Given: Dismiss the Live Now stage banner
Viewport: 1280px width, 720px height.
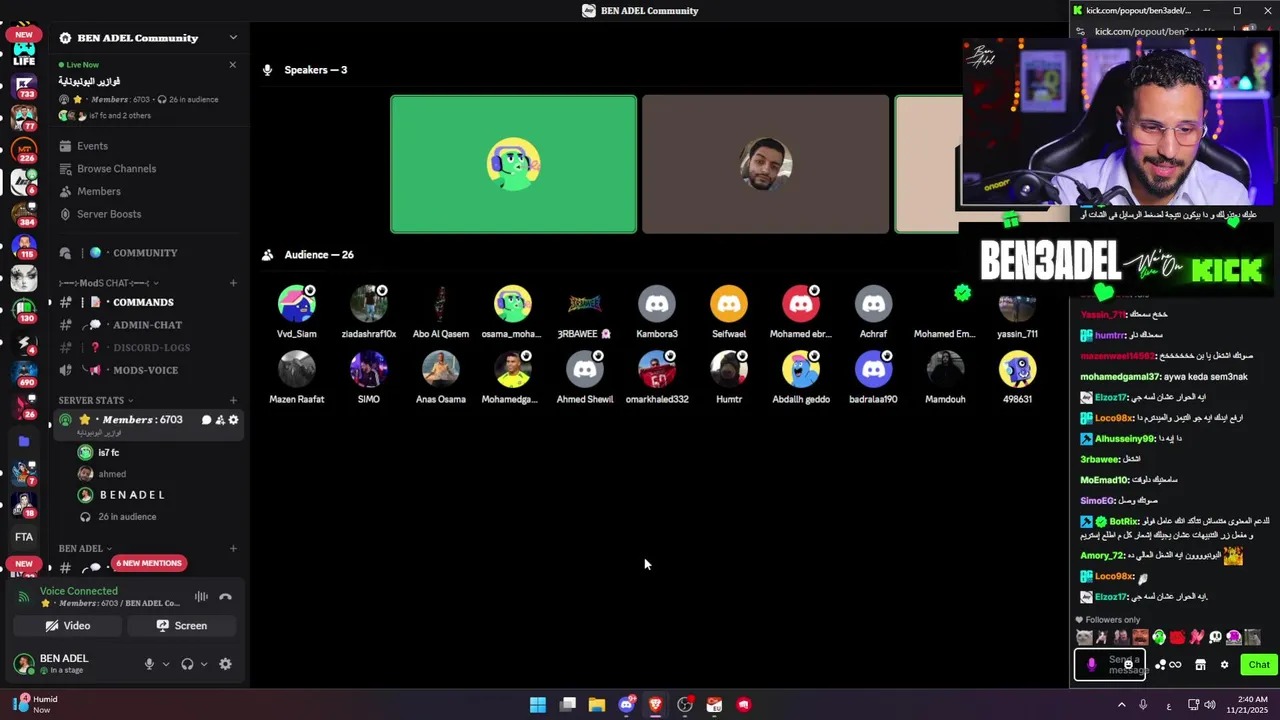Looking at the screenshot, I should tap(232, 65).
